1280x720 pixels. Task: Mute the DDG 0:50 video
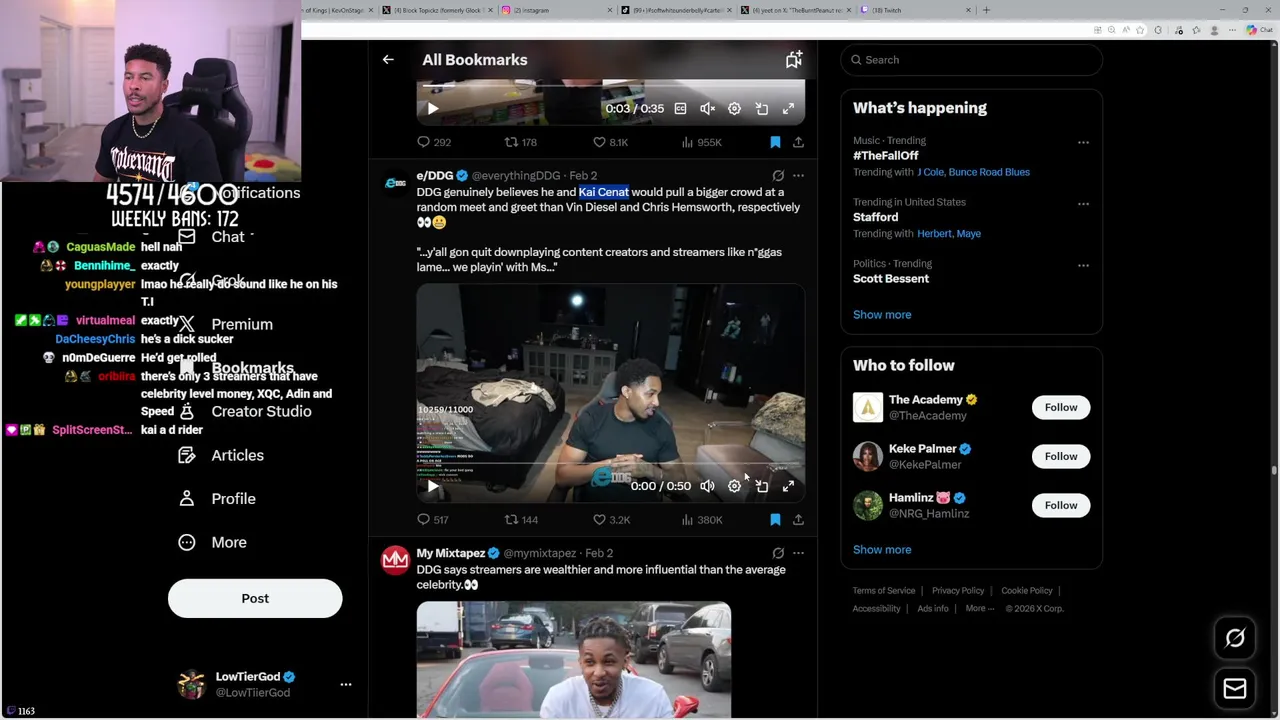click(x=707, y=486)
